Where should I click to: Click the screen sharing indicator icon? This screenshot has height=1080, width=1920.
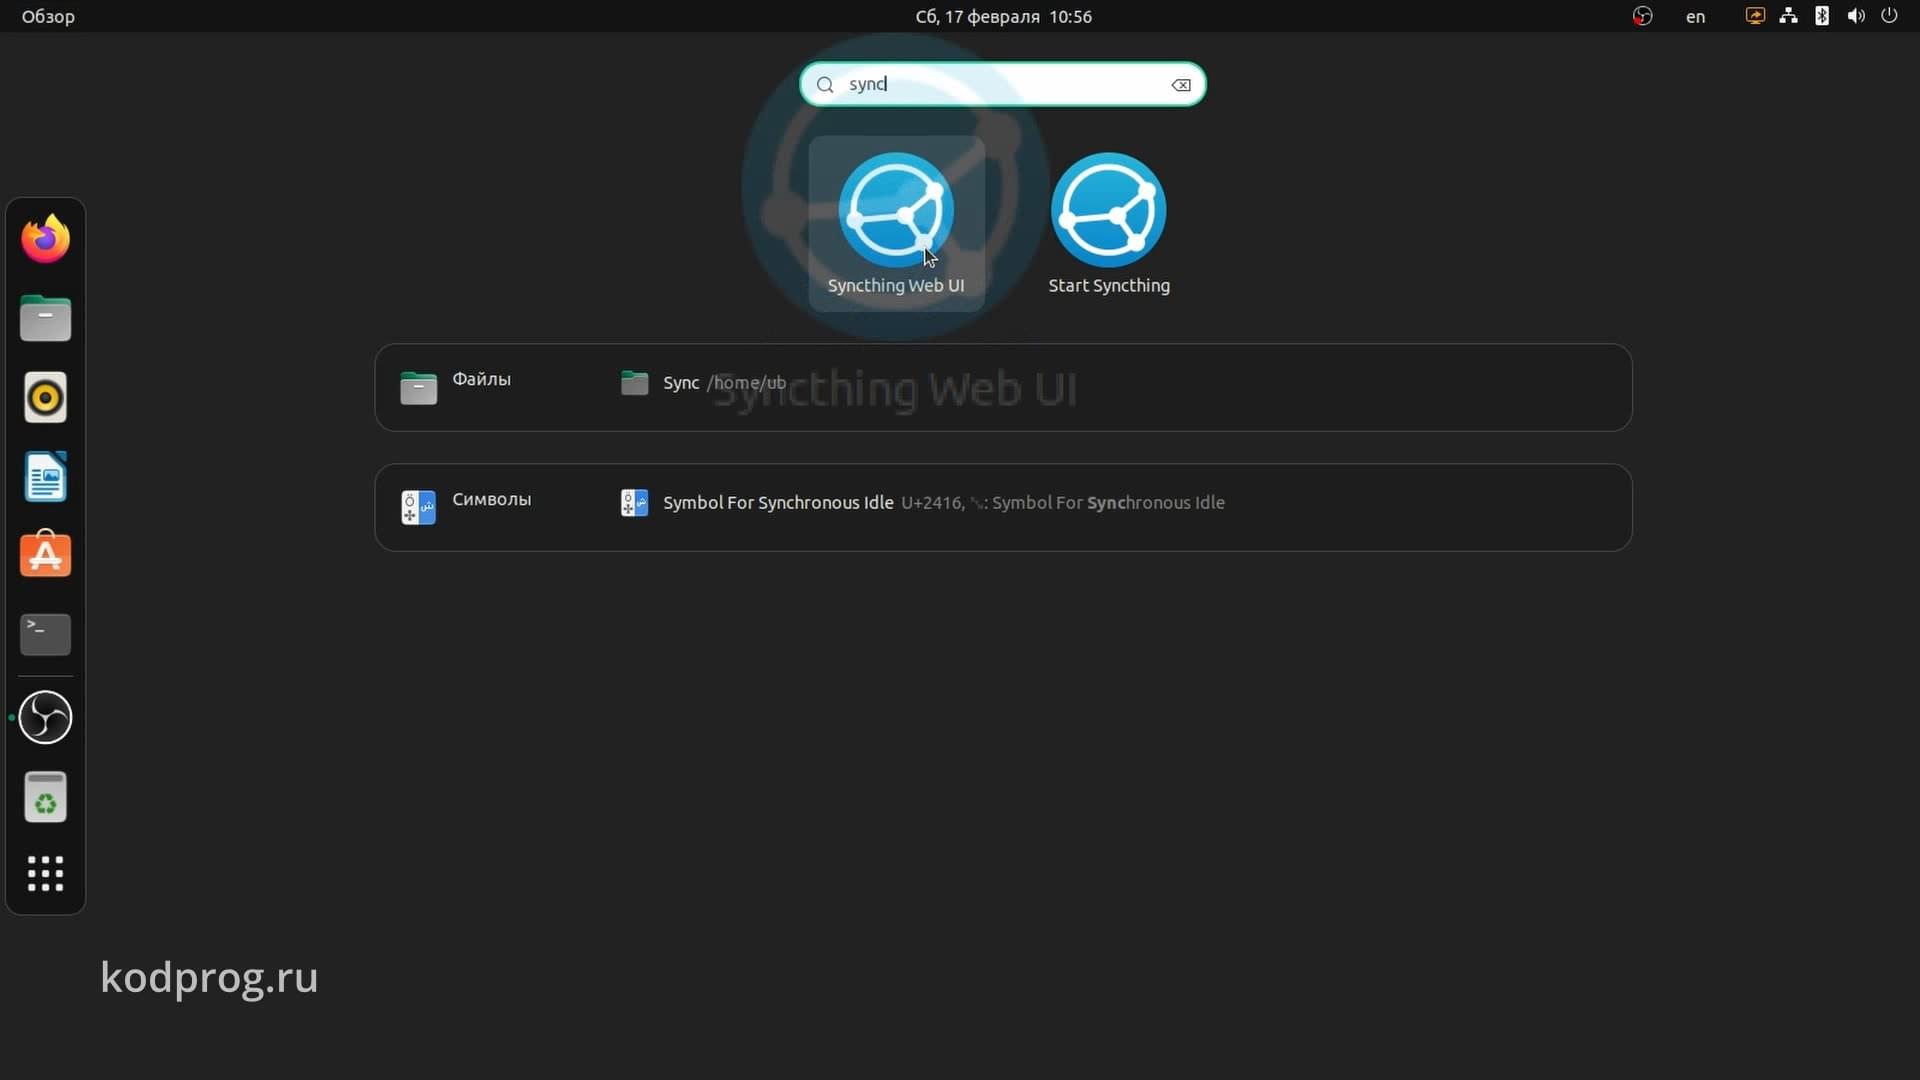point(1755,16)
